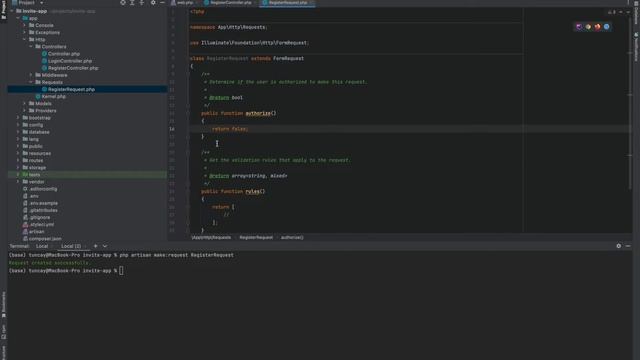Add a new terminal session with plus

(x=96, y=246)
